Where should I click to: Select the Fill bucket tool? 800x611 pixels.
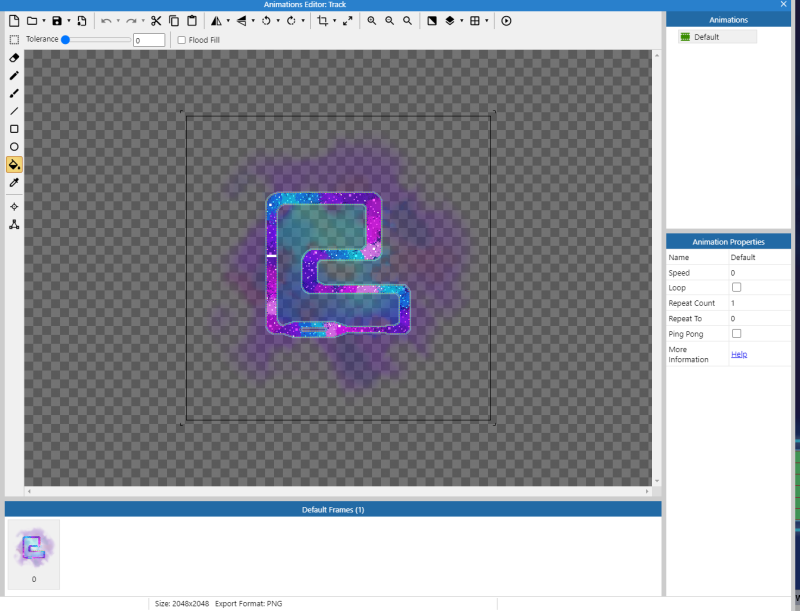coord(14,165)
